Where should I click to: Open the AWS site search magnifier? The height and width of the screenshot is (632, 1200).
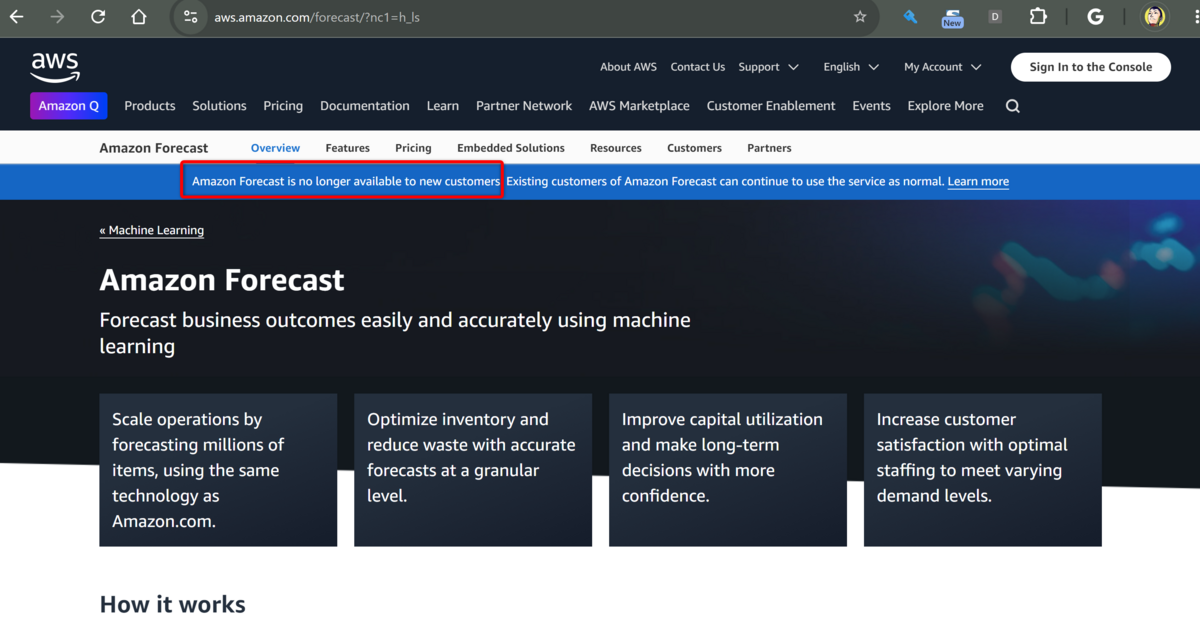(x=1013, y=106)
